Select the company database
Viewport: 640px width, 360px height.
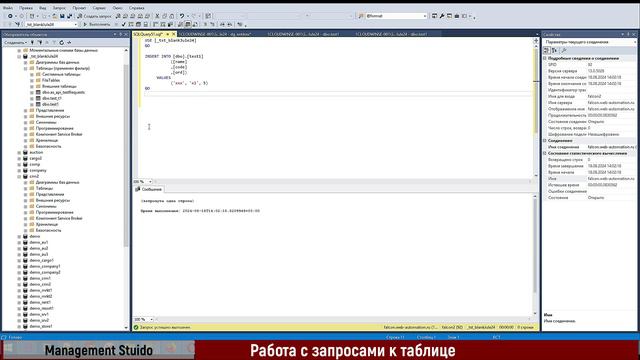[38, 170]
